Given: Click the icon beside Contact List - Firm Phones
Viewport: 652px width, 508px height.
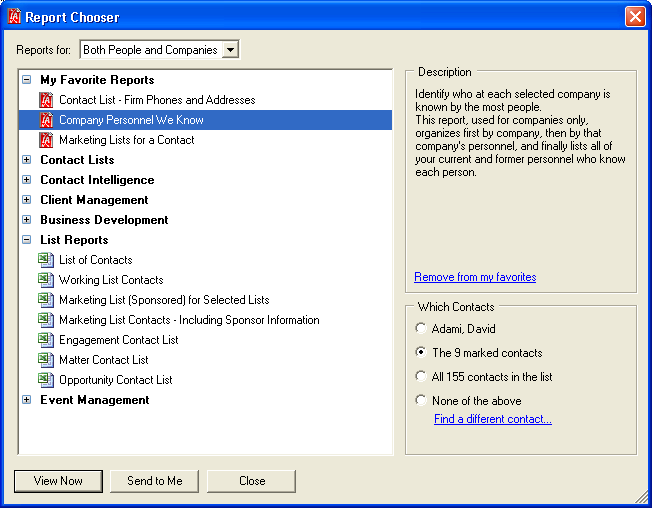Looking at the screenshot, I should [46, 100].
